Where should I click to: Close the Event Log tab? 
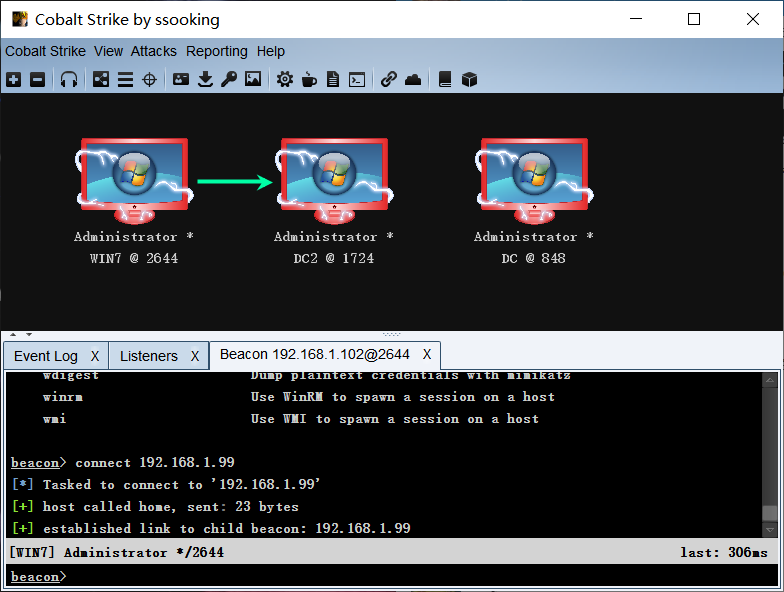[95, 356]
